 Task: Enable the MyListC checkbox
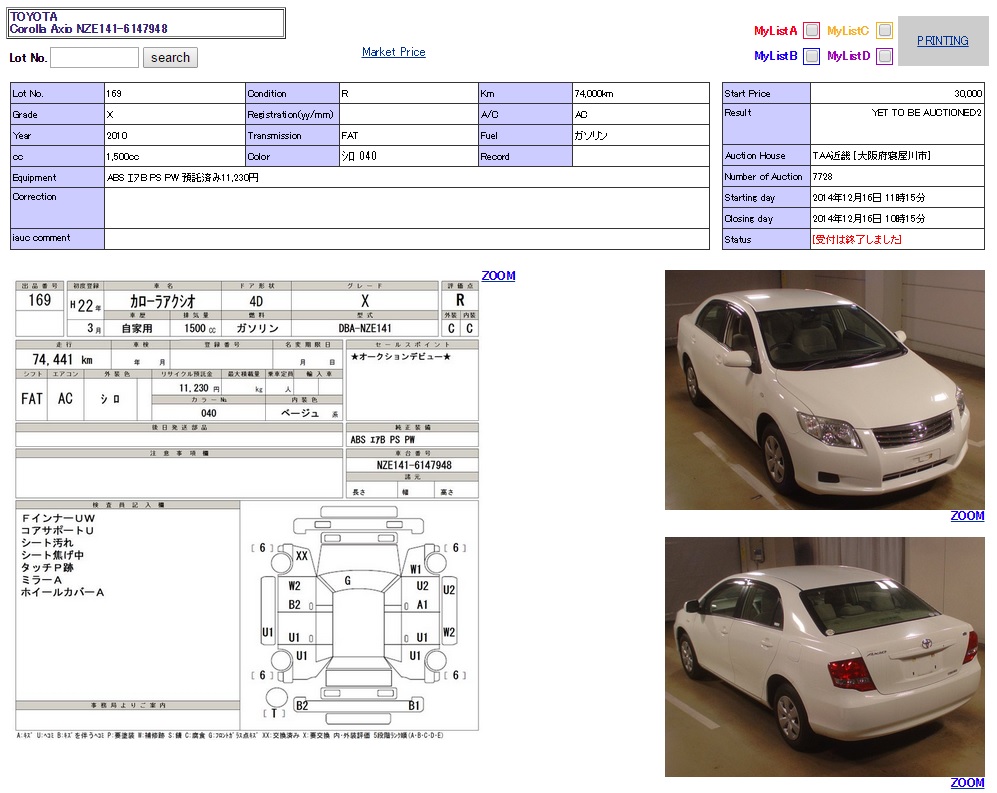pyautogui.click(x=884, y=30)
